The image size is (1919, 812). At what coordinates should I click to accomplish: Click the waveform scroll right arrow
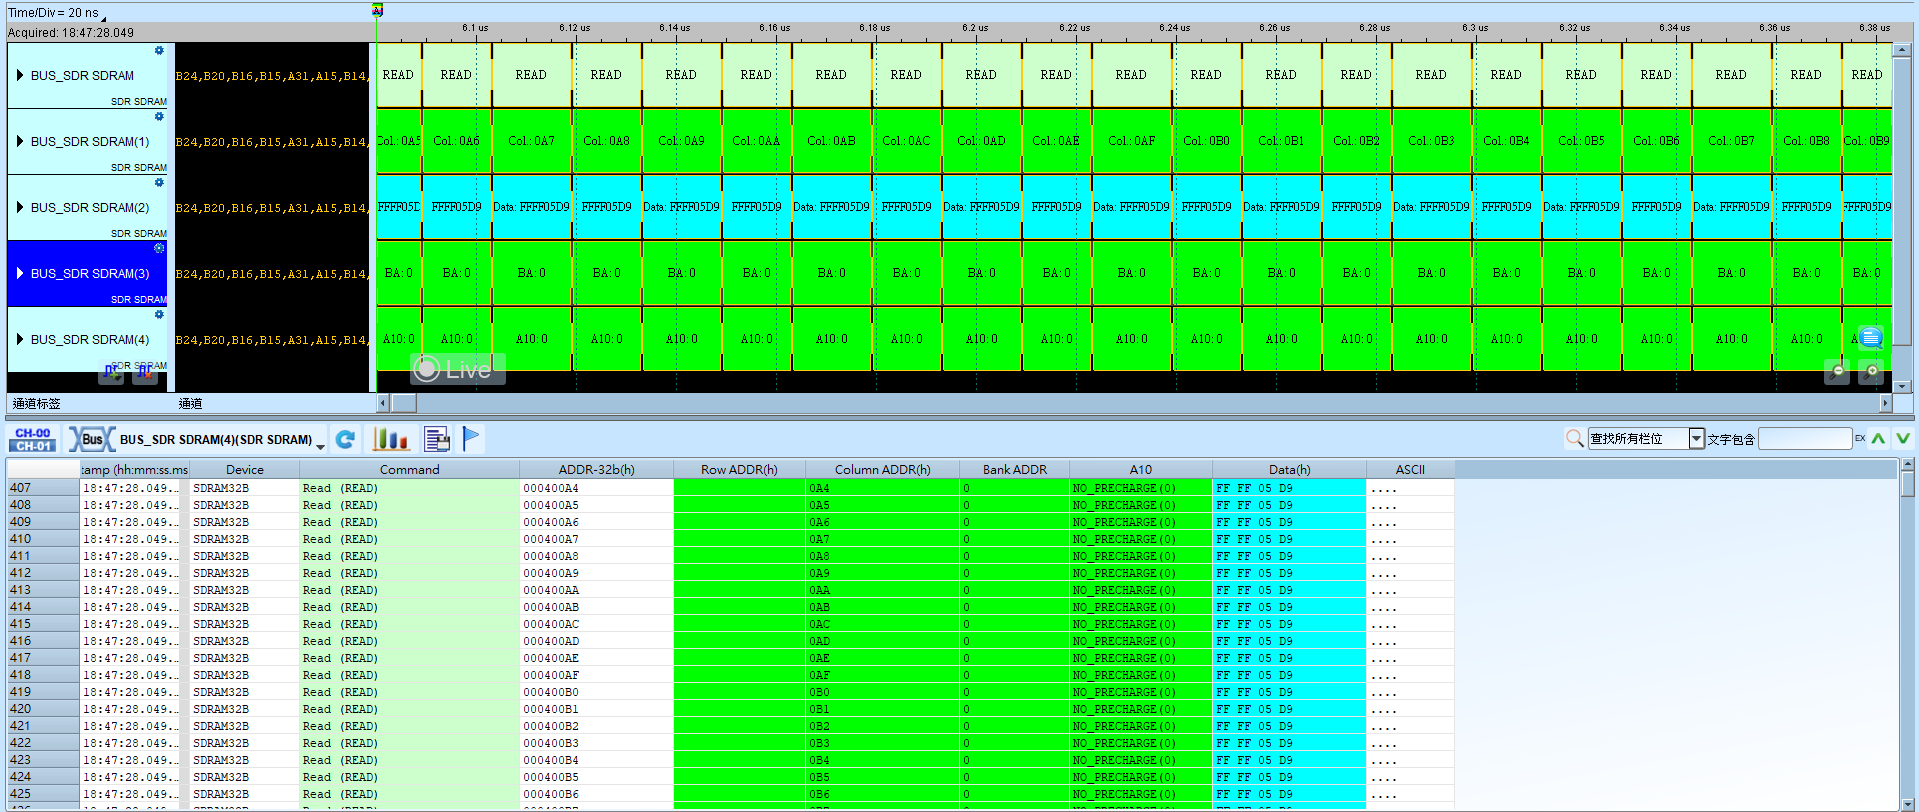click(1886, 403)
